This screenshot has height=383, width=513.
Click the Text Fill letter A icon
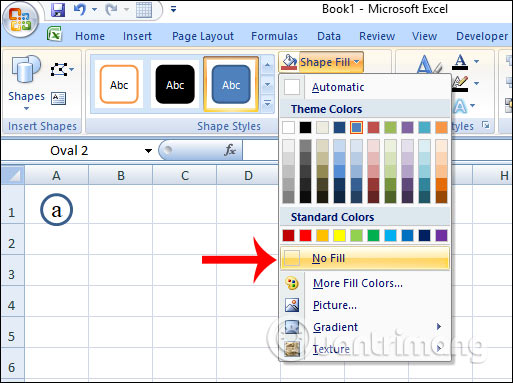tap(460, 62)
